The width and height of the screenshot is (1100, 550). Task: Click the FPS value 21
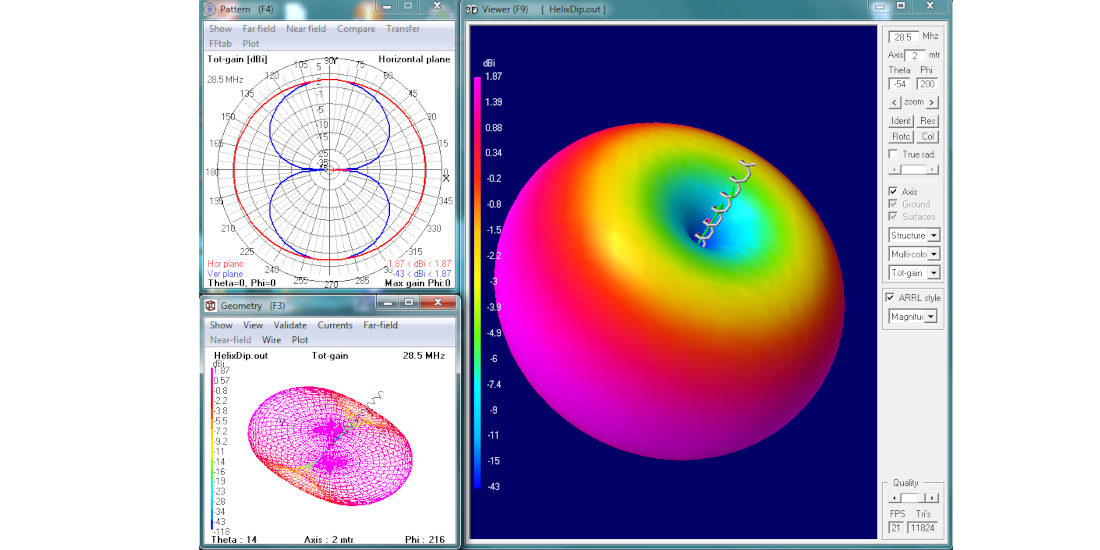(x=897, y=528)
